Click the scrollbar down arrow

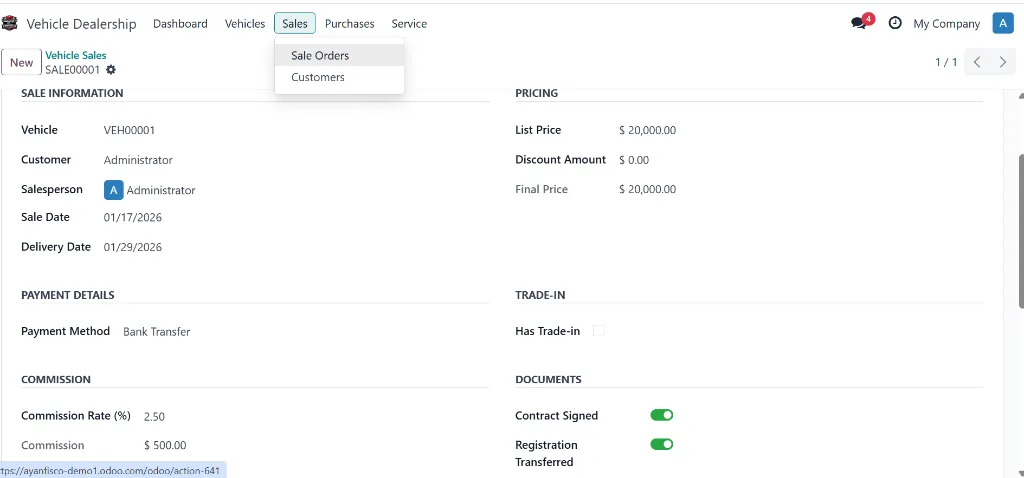tap(1021, 473)
